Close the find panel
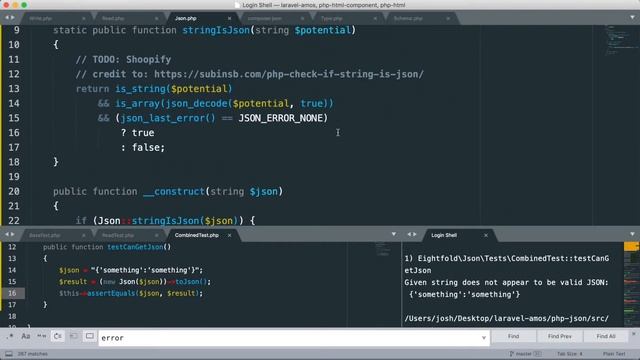This screenshot has width=640, height=360. click(x=634, y=334)
